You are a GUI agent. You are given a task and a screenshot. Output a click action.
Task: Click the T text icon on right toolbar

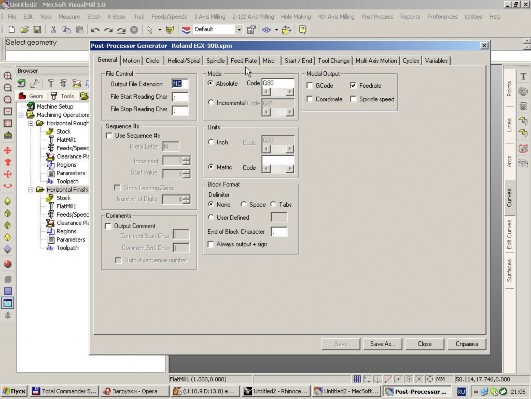(523, 77)
